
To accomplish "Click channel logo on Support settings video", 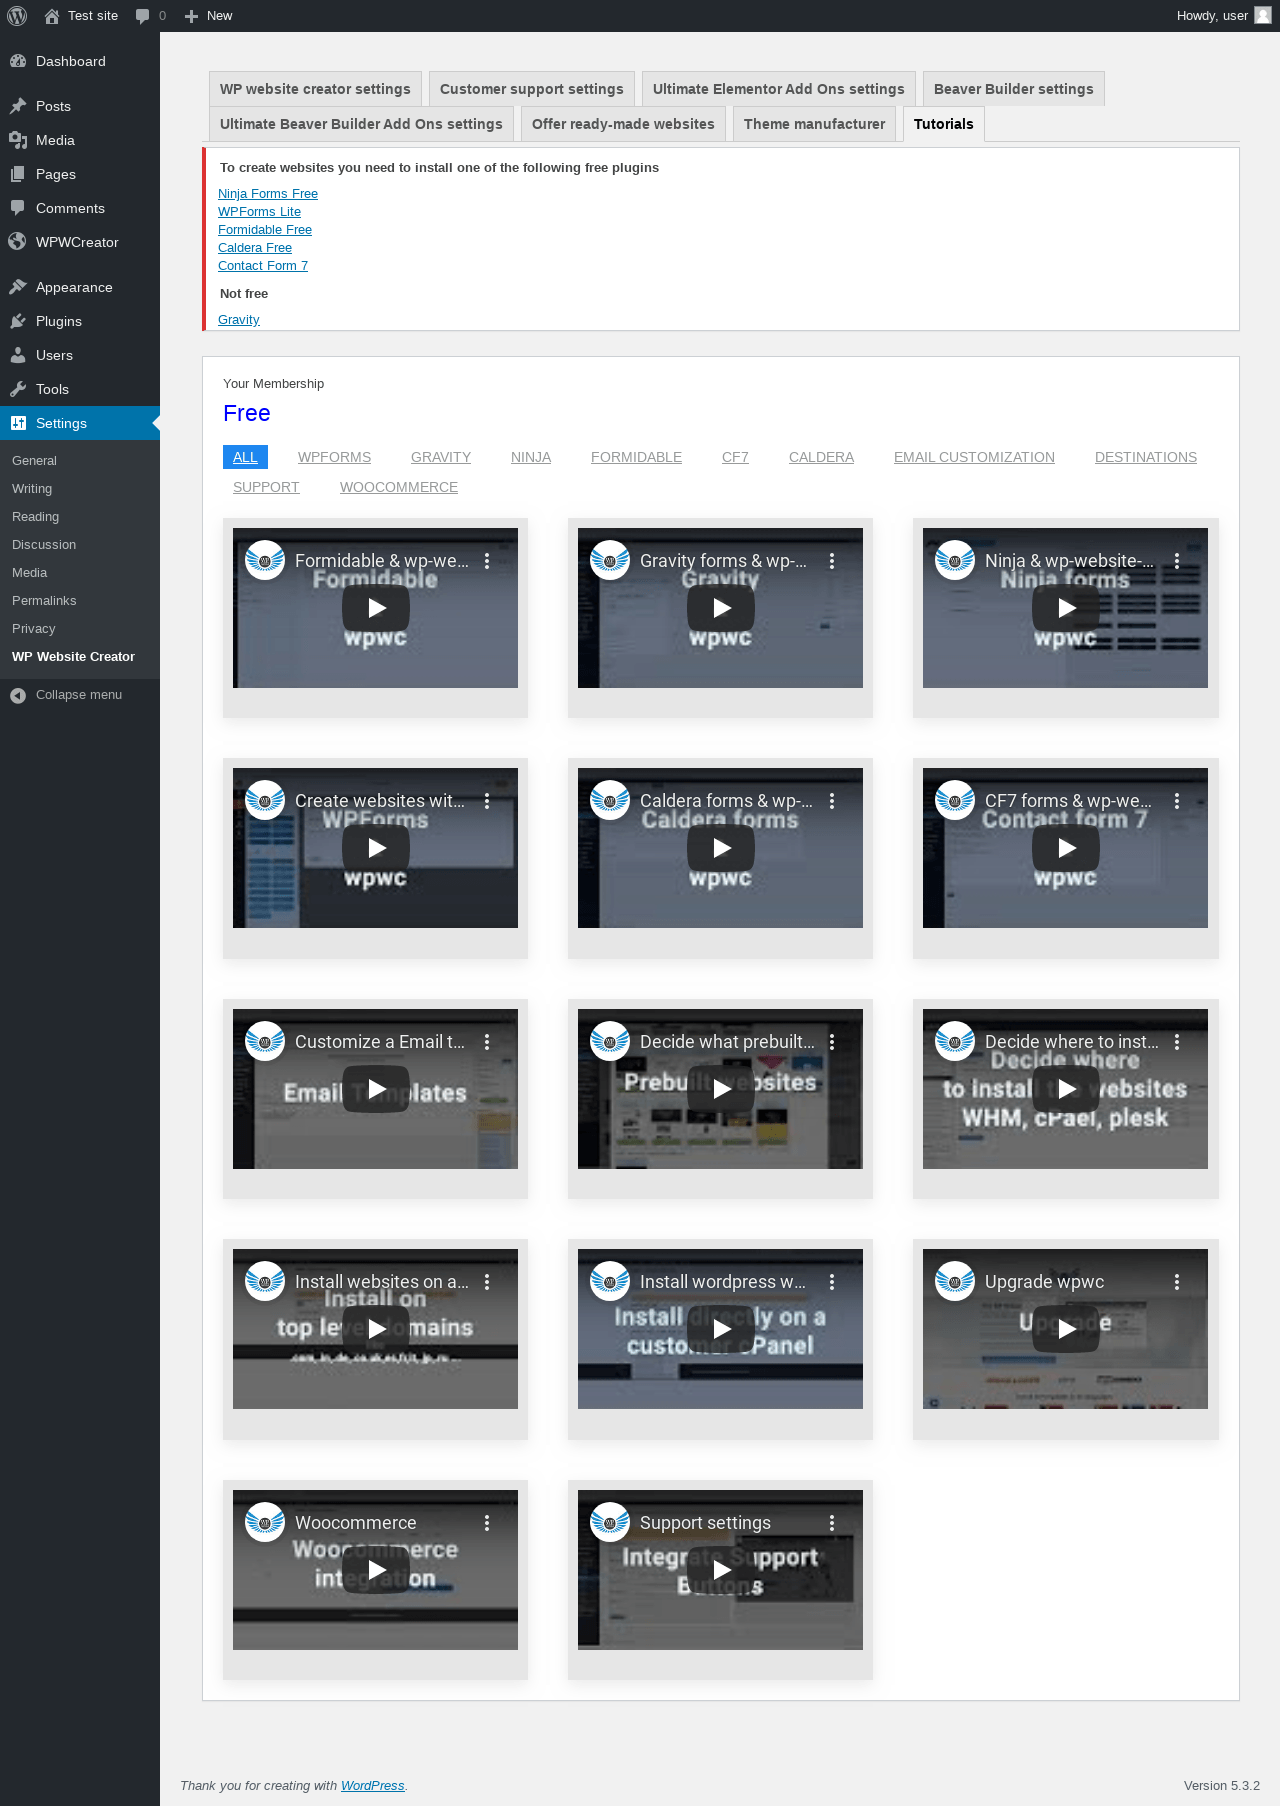I will click(x=610, y=1522).
